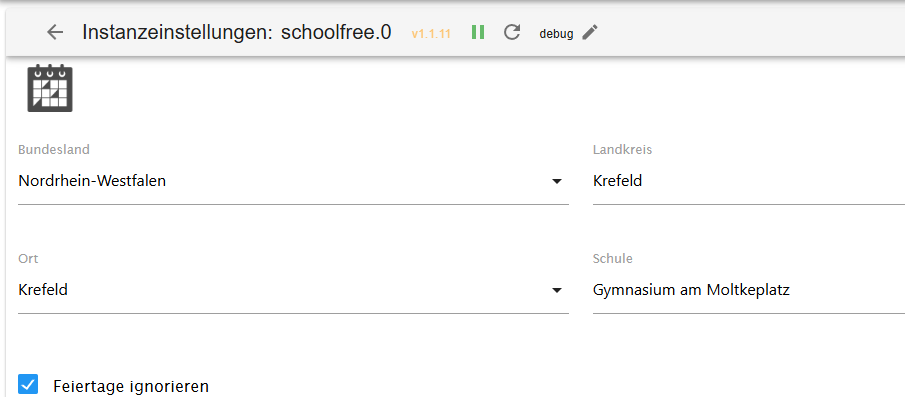Uncheck the Feiertage ignorieren checkbox
This screenshot has height=397, width=905.
pos(28,384)
